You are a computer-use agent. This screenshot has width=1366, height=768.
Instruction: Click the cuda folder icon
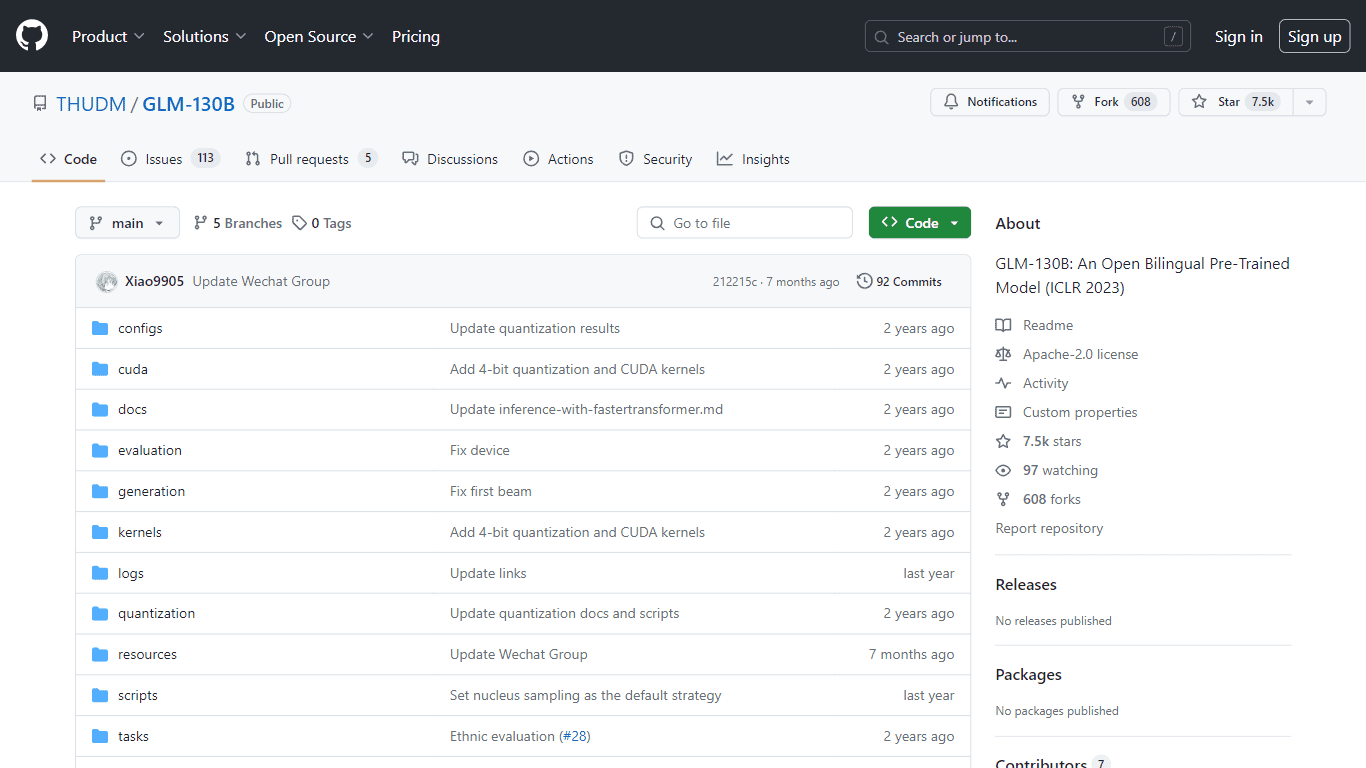100,369
